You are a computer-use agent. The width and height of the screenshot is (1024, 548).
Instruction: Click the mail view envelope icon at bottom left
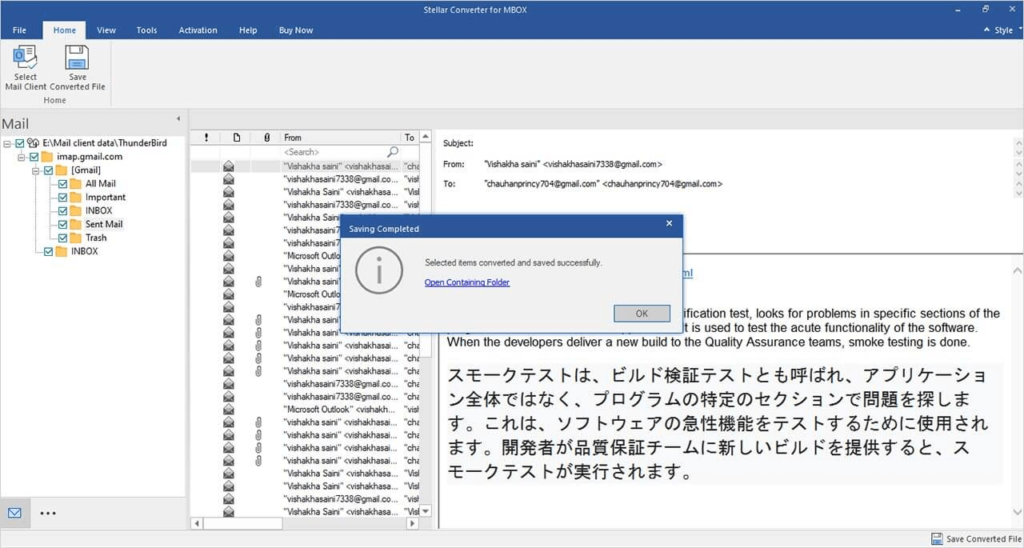tap(15, 513)
